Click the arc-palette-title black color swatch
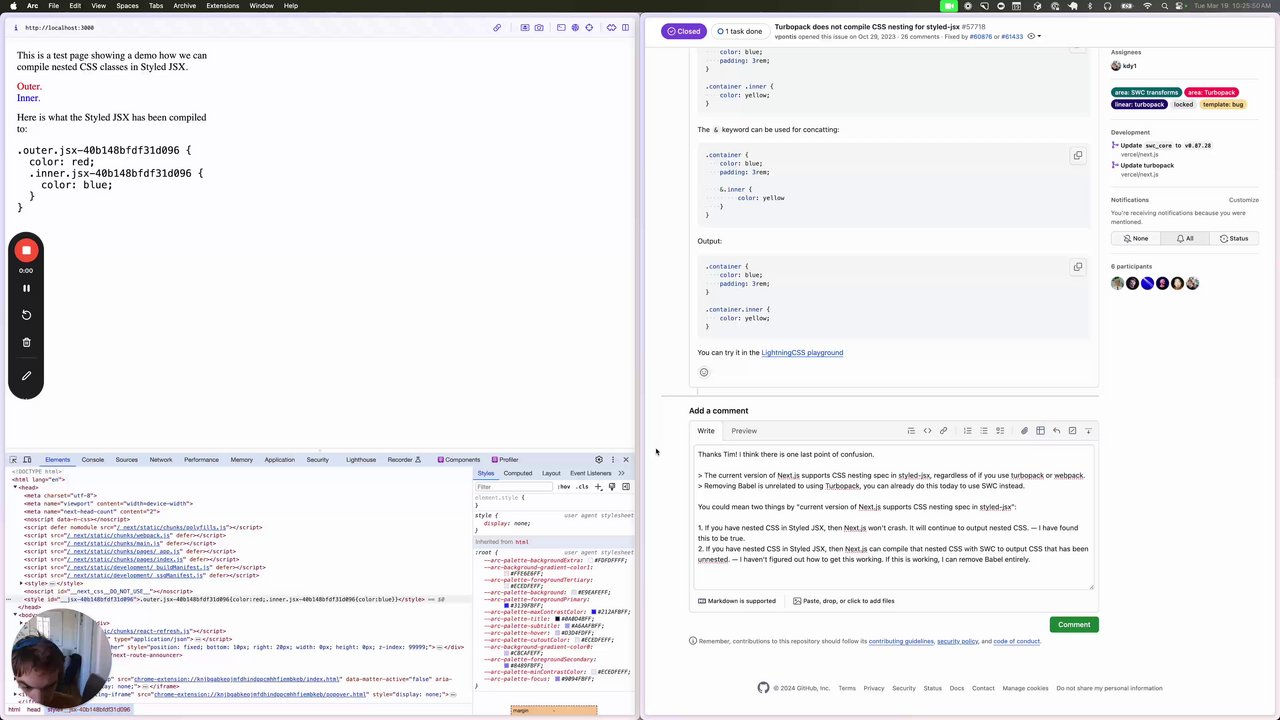Screen dimensions: 1280x720 [557, 619]
